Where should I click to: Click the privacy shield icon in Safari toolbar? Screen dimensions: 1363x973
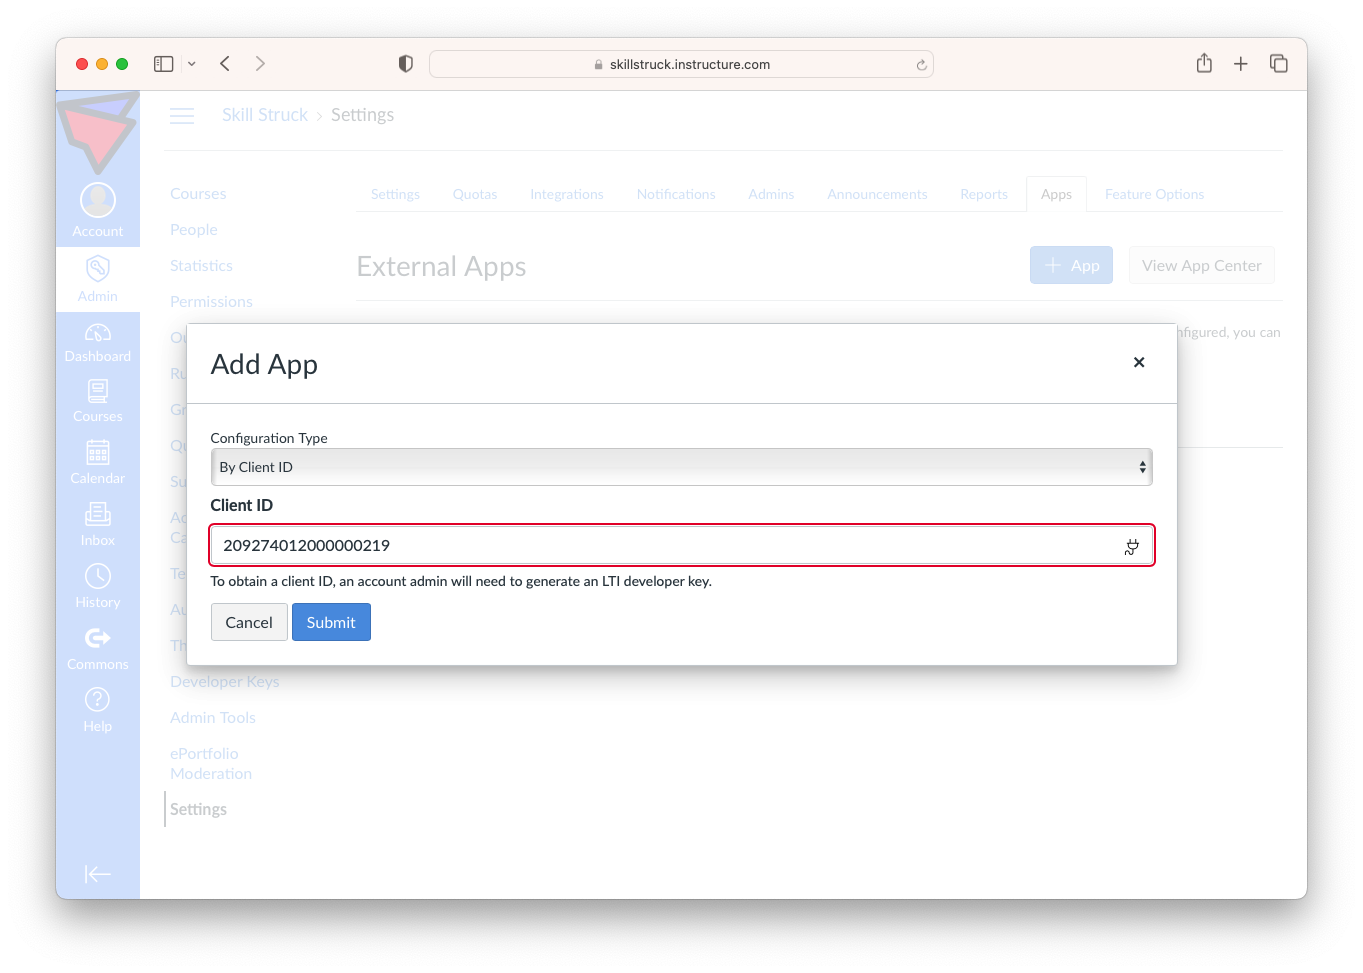pos(405,63)
